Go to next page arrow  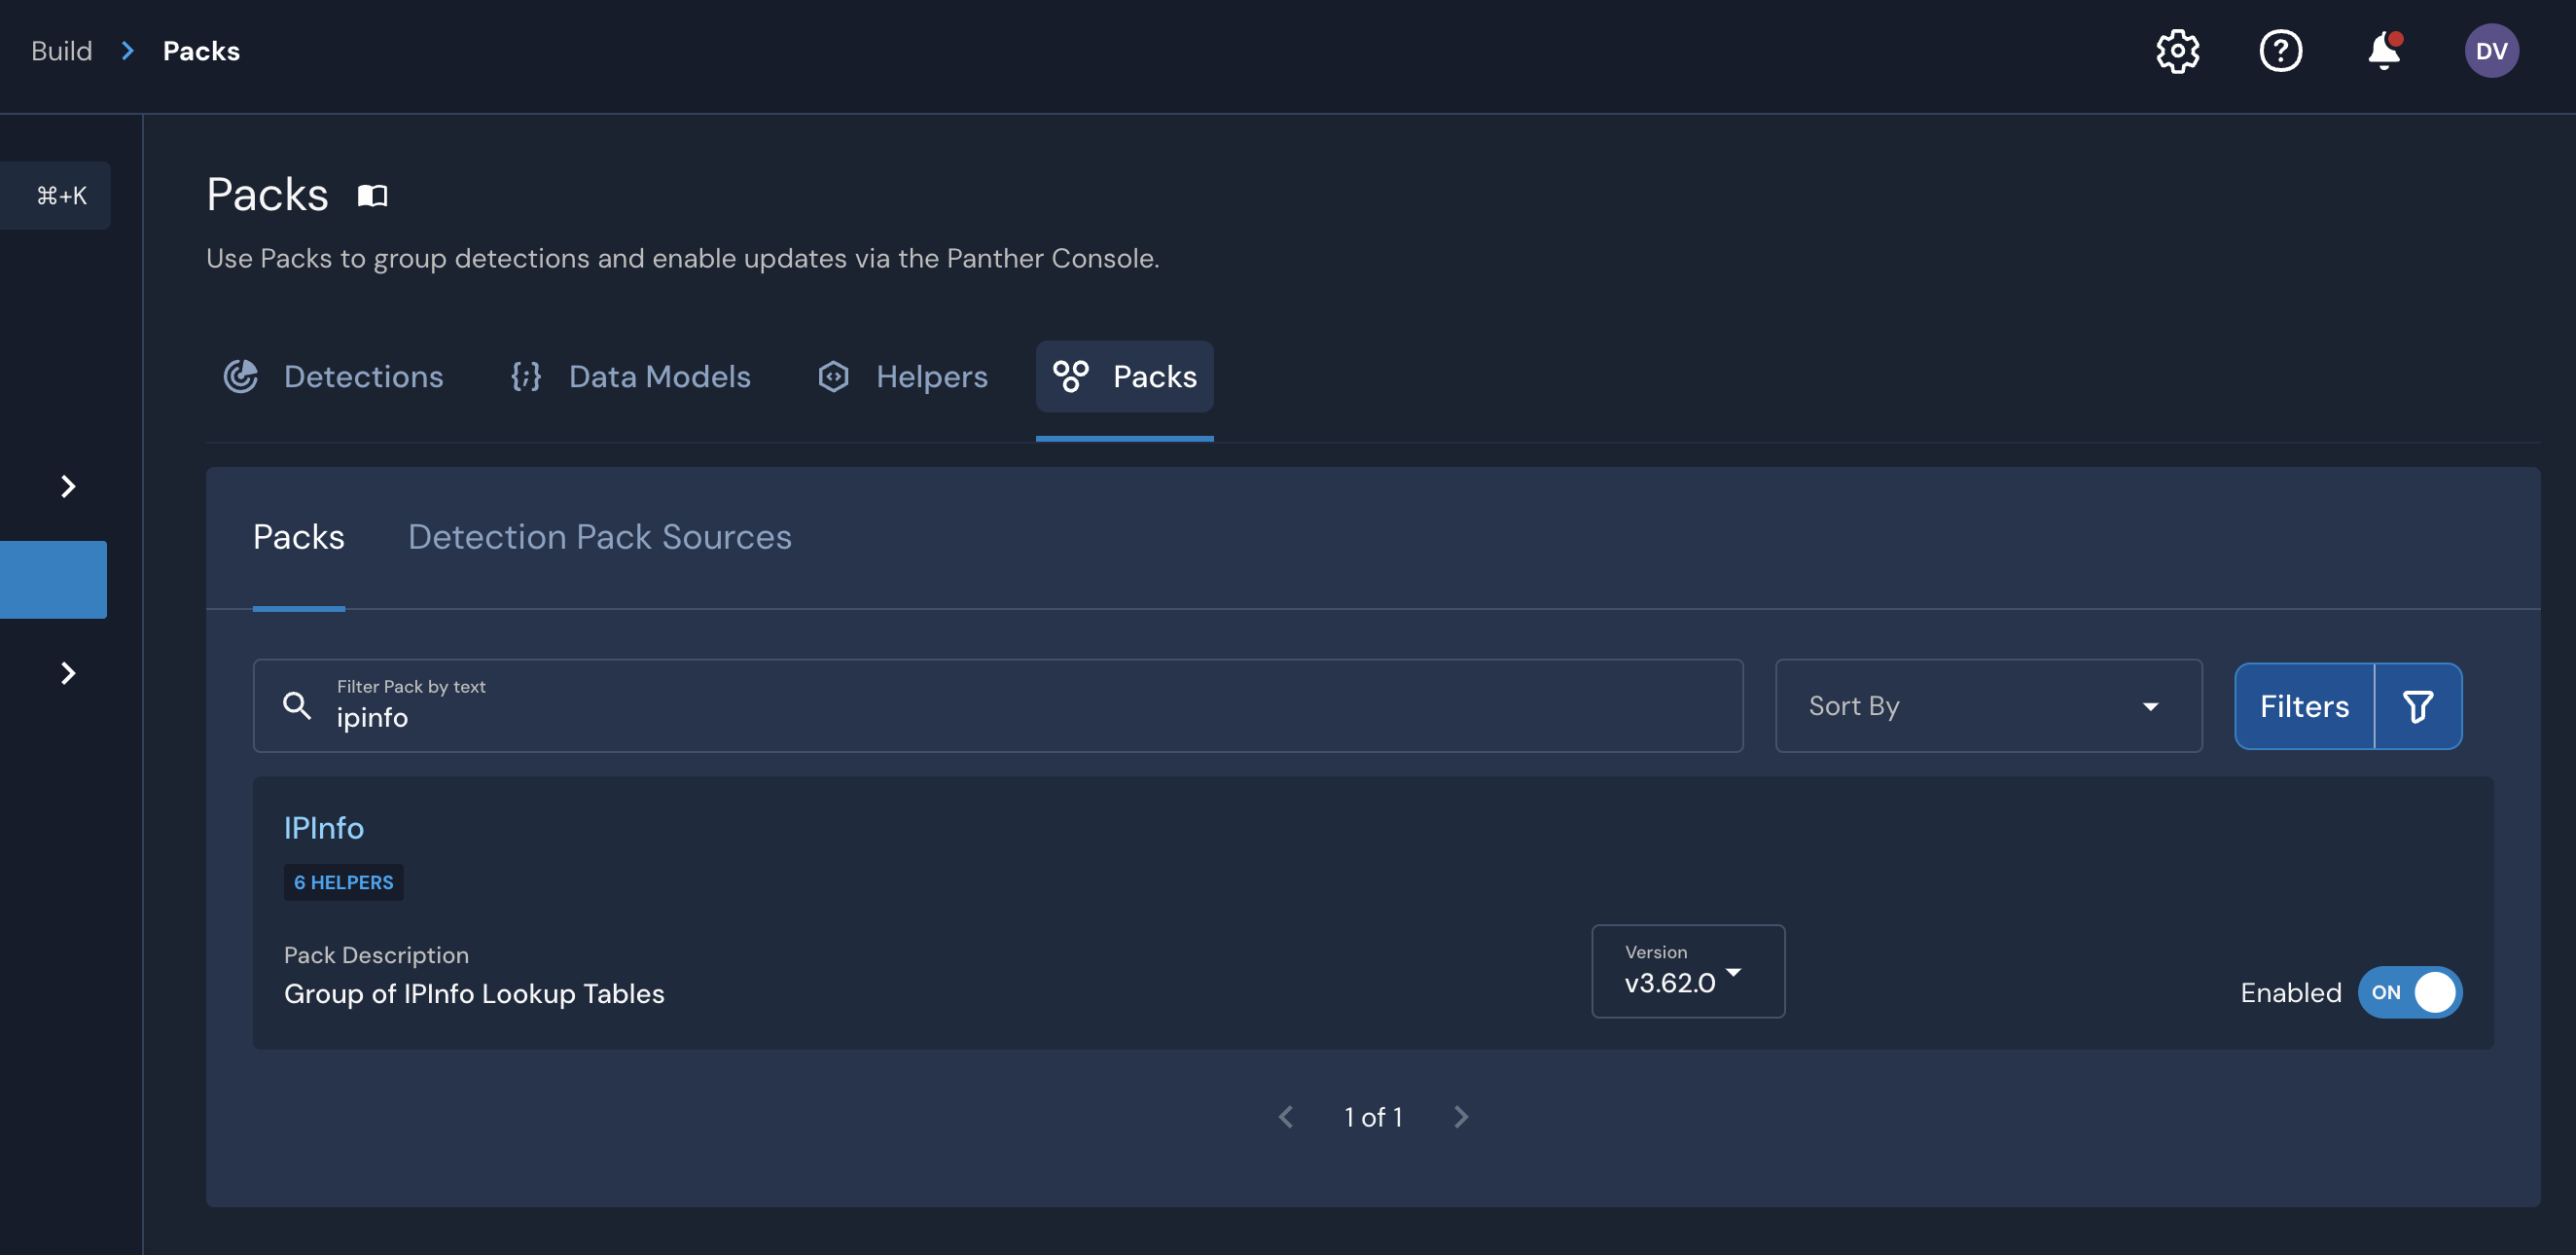point(1461,1117)
